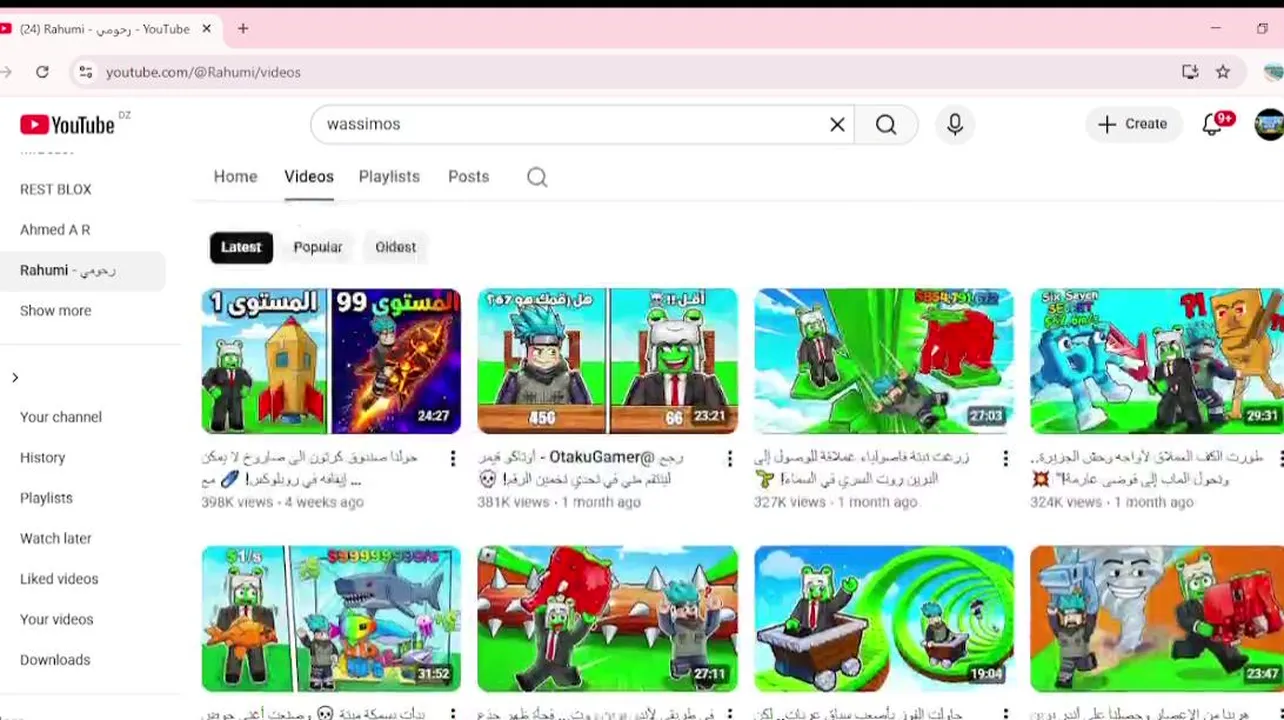Open the notifications bell

click(x=1213, y=124)
